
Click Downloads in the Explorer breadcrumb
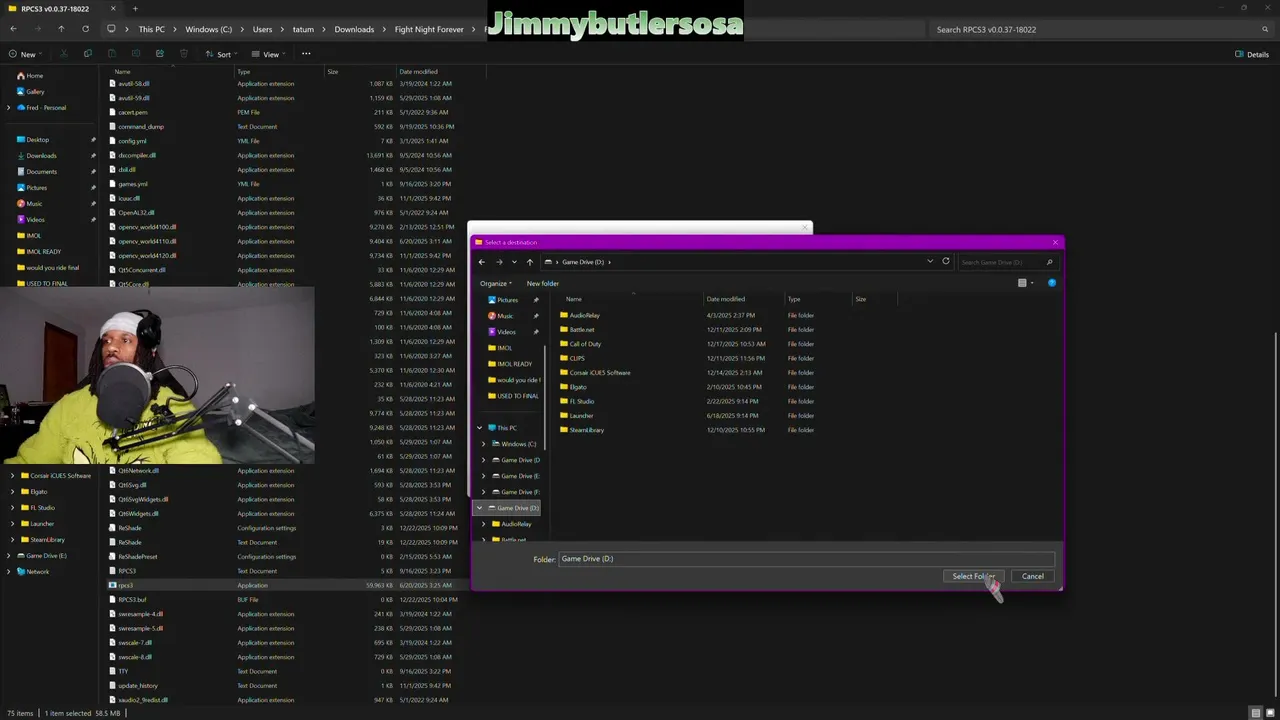354,29
